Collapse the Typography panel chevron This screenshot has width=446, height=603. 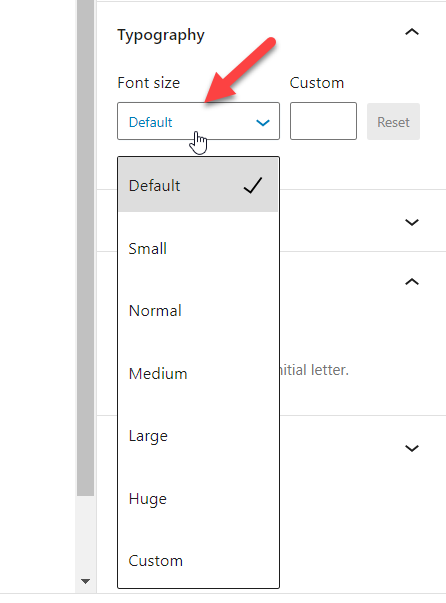point(412,32)
